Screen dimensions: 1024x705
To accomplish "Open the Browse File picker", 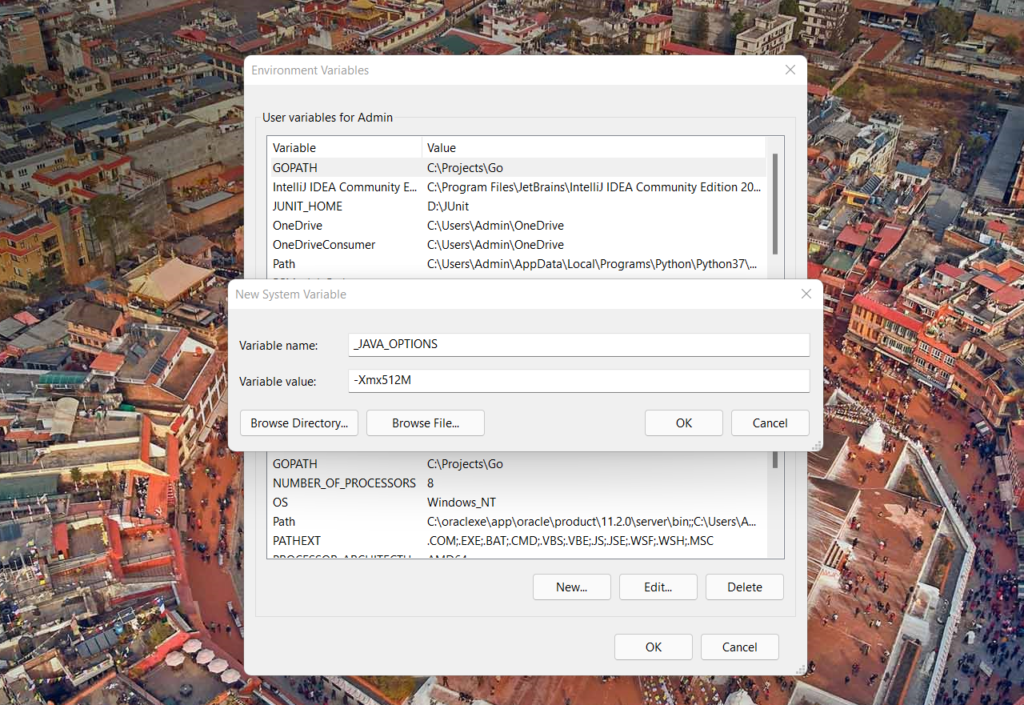I will 425,423.
